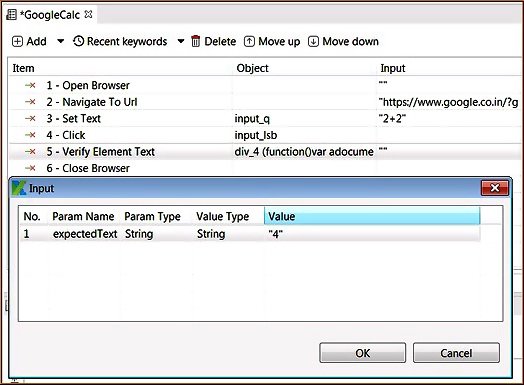Click the step icon beside Close Browser

coord(30,168)
